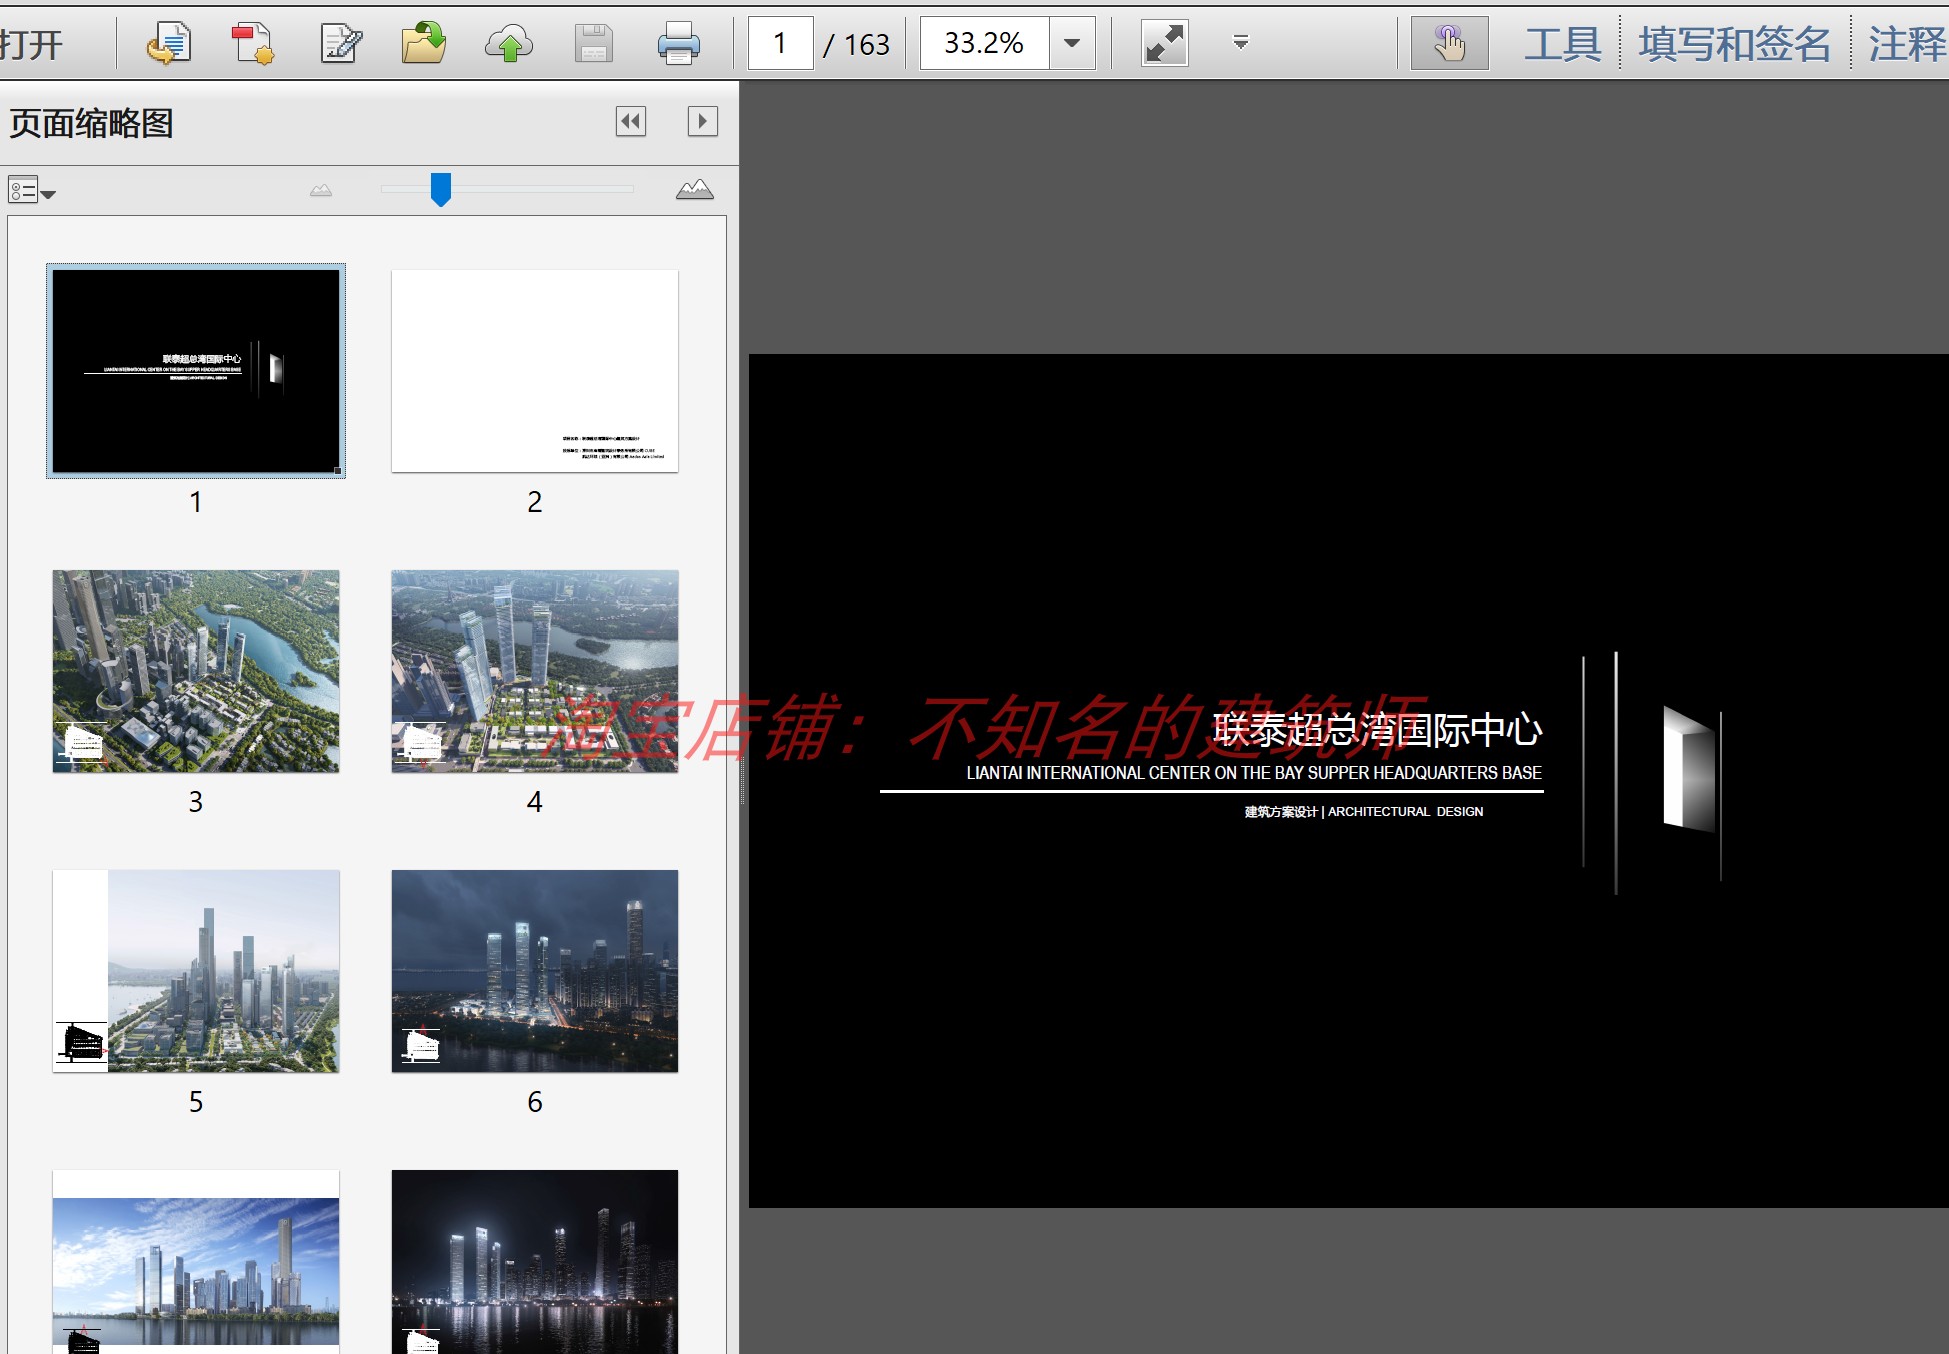Select page 4 thumbnail
The height and width of the screenshot is (1354, 1949).
pos(535,671)
